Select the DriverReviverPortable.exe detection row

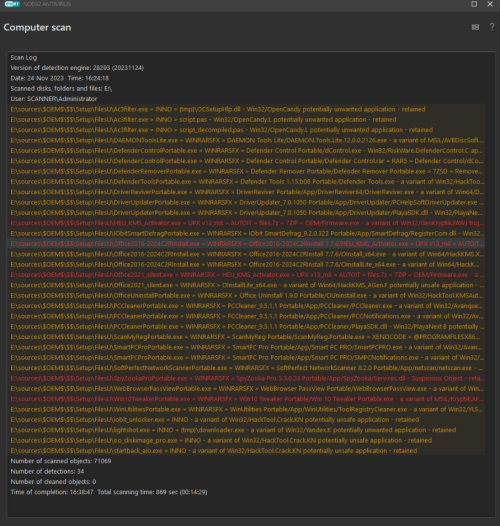tap(246, 192)
